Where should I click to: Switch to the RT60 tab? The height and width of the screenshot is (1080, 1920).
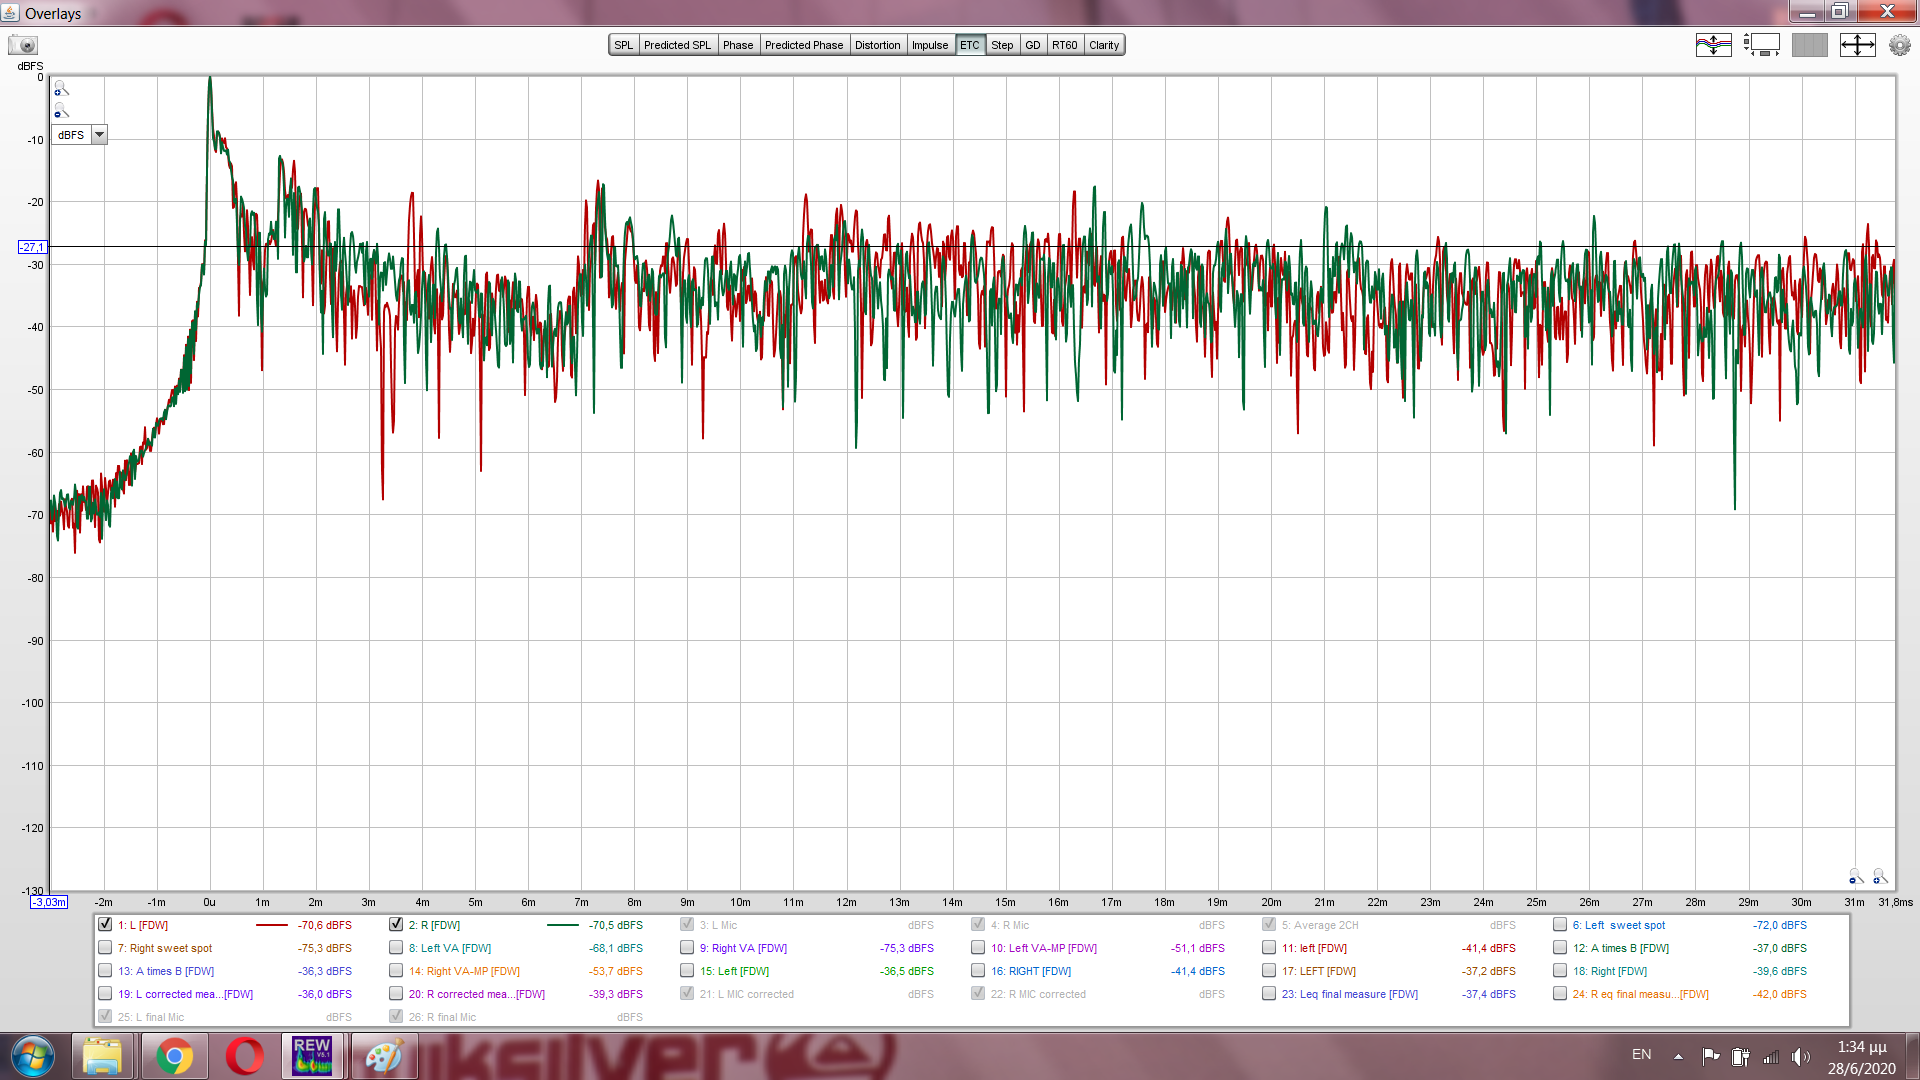point(1064,45)
